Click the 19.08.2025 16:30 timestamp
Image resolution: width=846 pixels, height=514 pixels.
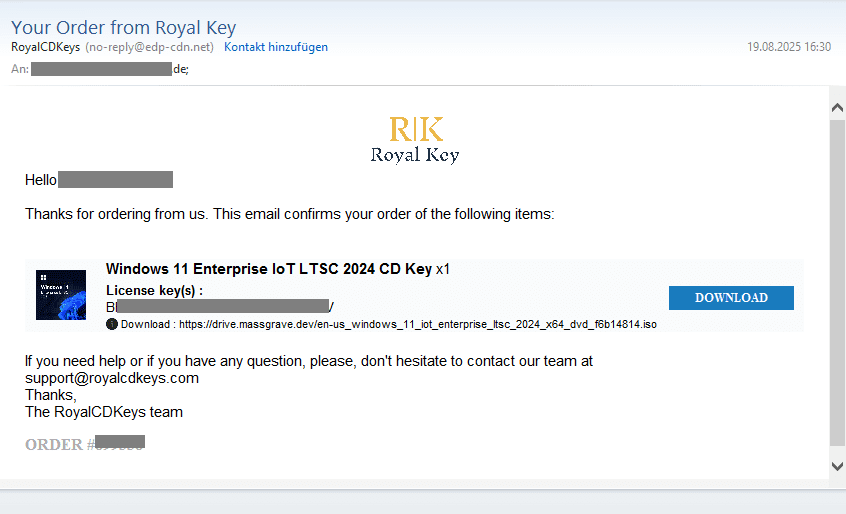[x=788, y=47]
